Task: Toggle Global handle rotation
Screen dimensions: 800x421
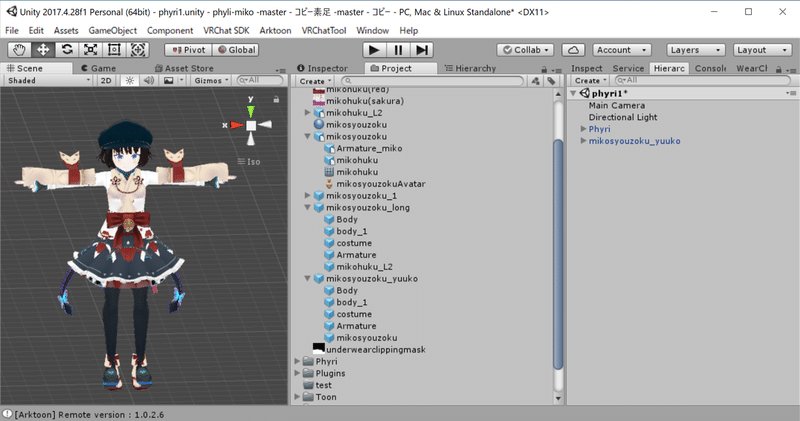Action: coord(236,50)
